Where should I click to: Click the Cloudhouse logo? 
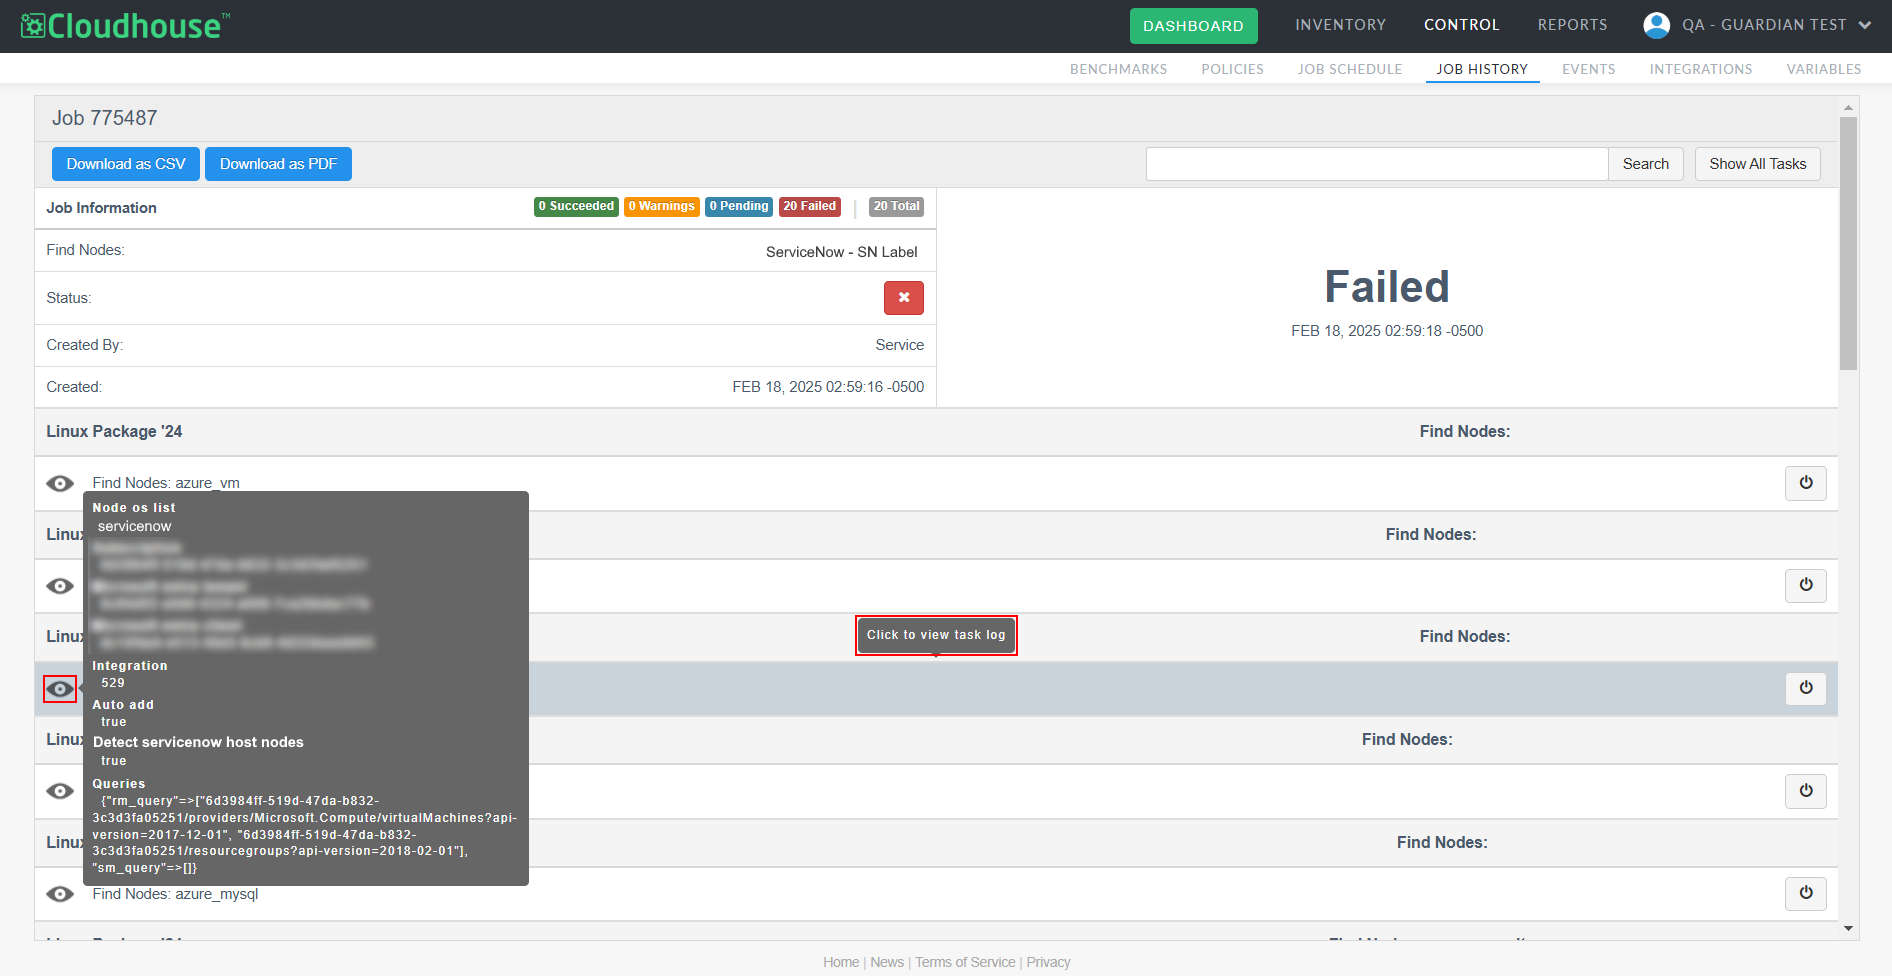coord(125,26)
